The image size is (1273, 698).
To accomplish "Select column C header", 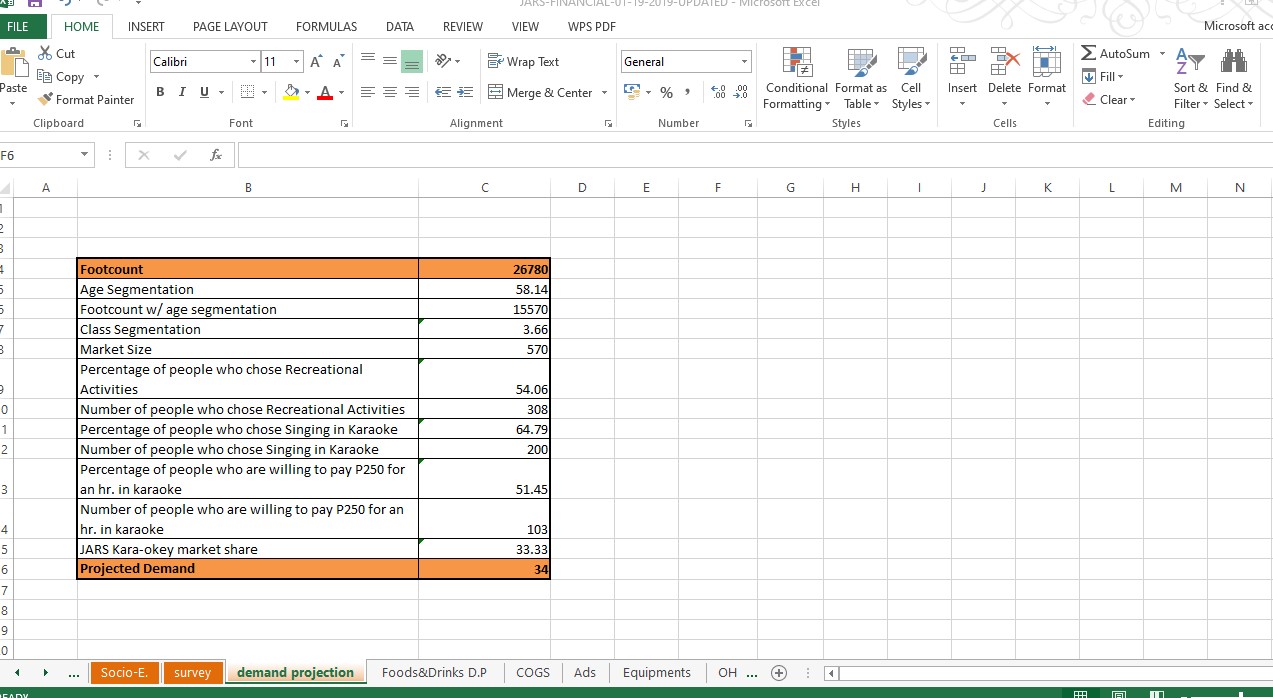I will (x=484, y=187).
